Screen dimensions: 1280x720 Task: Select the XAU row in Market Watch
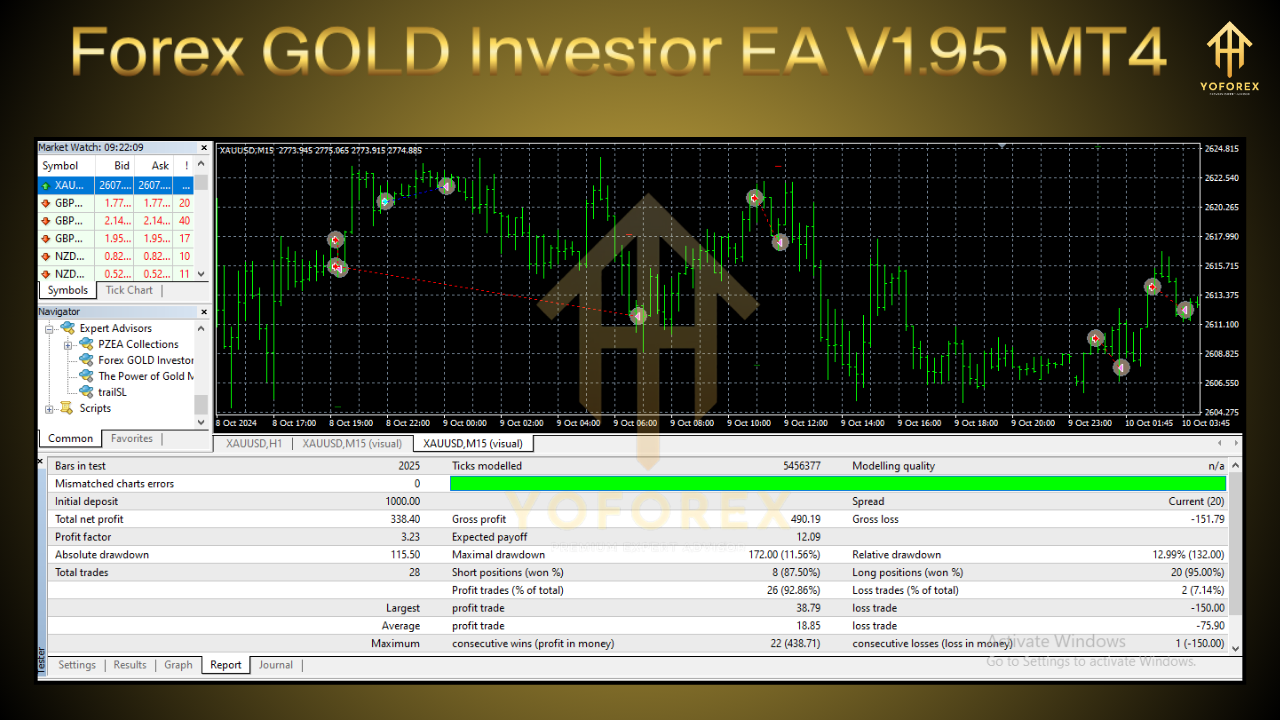pos(116,185)
